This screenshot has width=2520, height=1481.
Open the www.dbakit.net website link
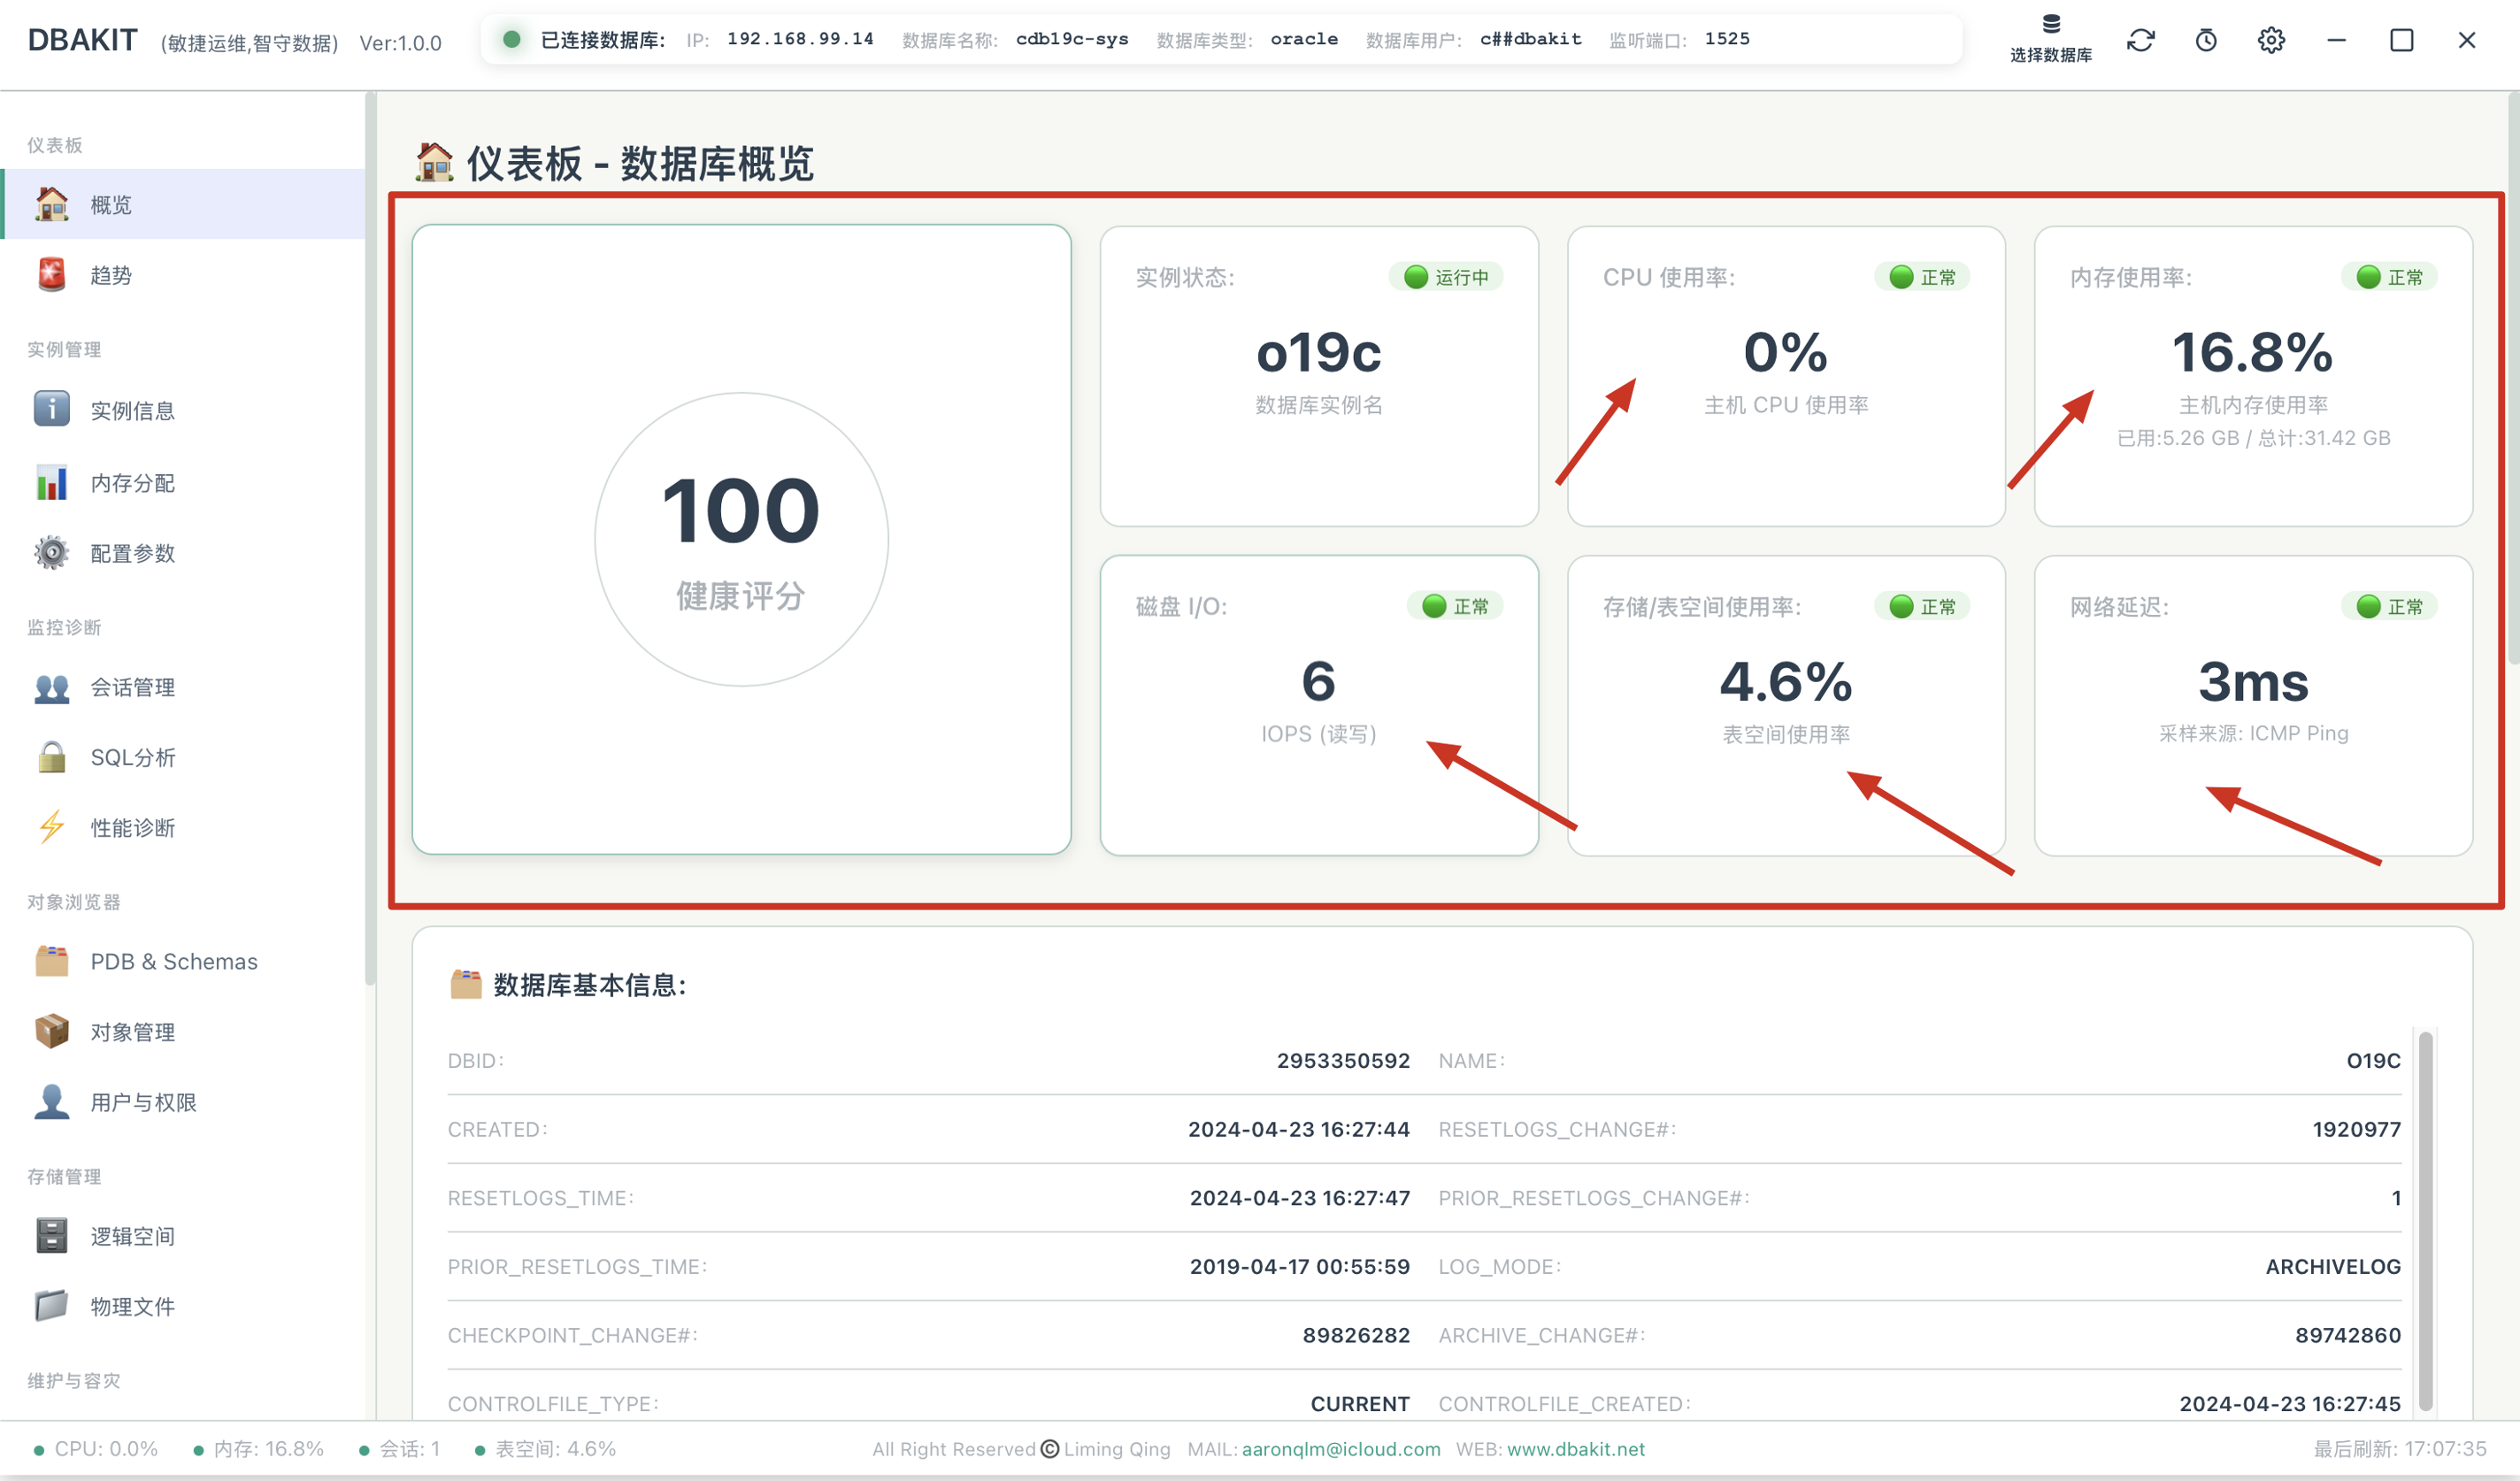[x=1576, y=1448]
